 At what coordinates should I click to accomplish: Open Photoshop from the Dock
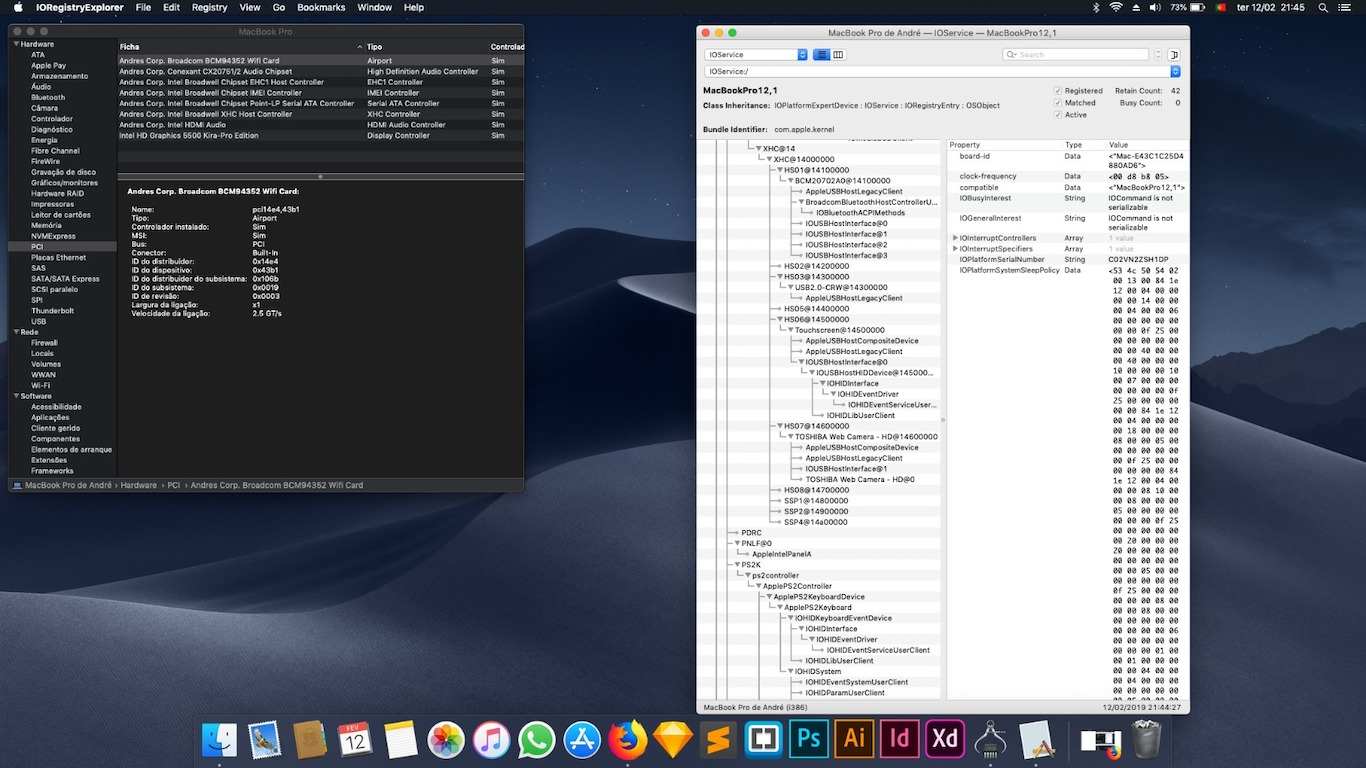pos(809,740)
